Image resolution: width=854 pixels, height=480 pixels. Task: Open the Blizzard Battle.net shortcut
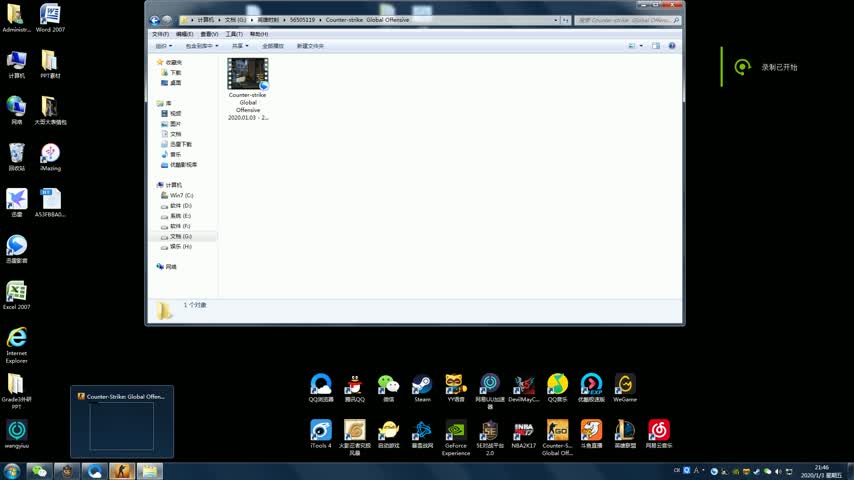pyautogui.click(x=422, y=434)
